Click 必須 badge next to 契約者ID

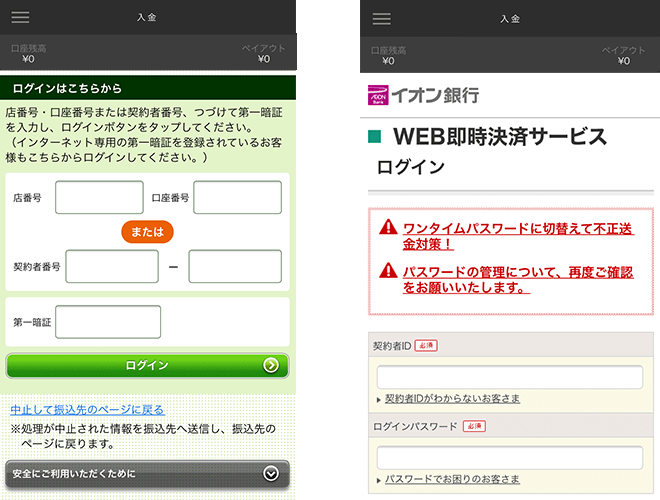[426, 346]
